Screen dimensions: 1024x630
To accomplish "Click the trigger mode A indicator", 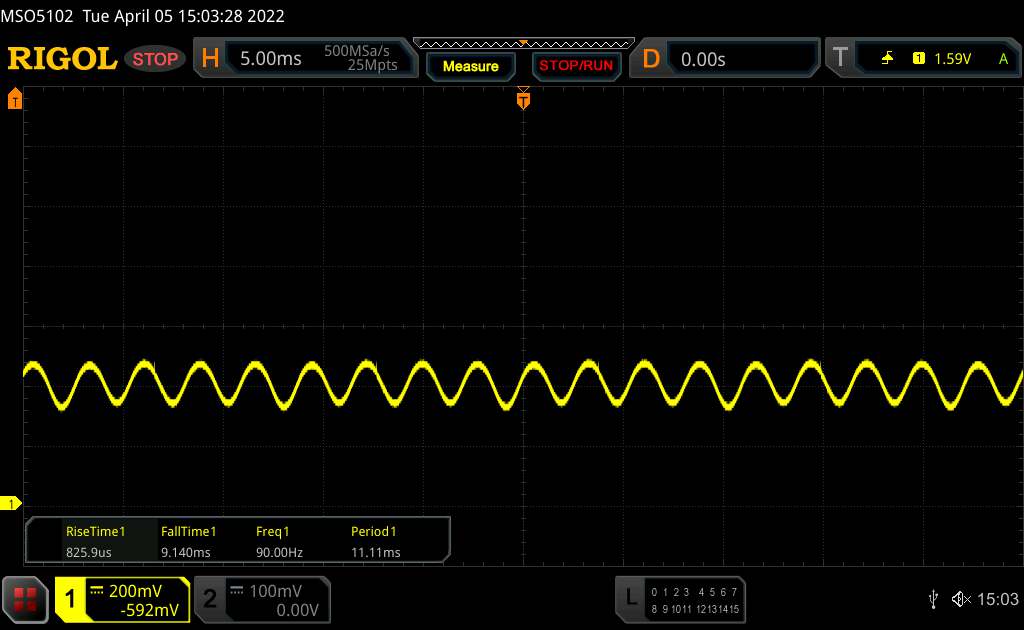I will click(x=1003, y=59).
